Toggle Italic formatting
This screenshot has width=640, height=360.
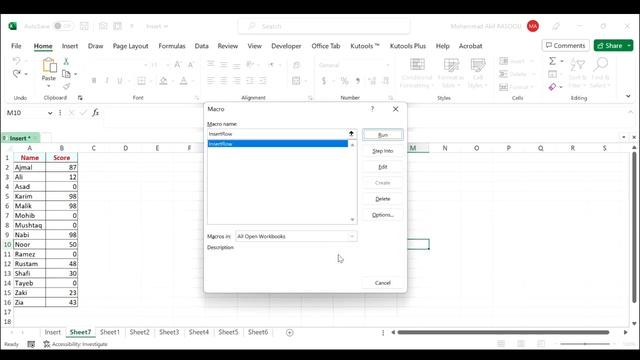coord(107,81)
